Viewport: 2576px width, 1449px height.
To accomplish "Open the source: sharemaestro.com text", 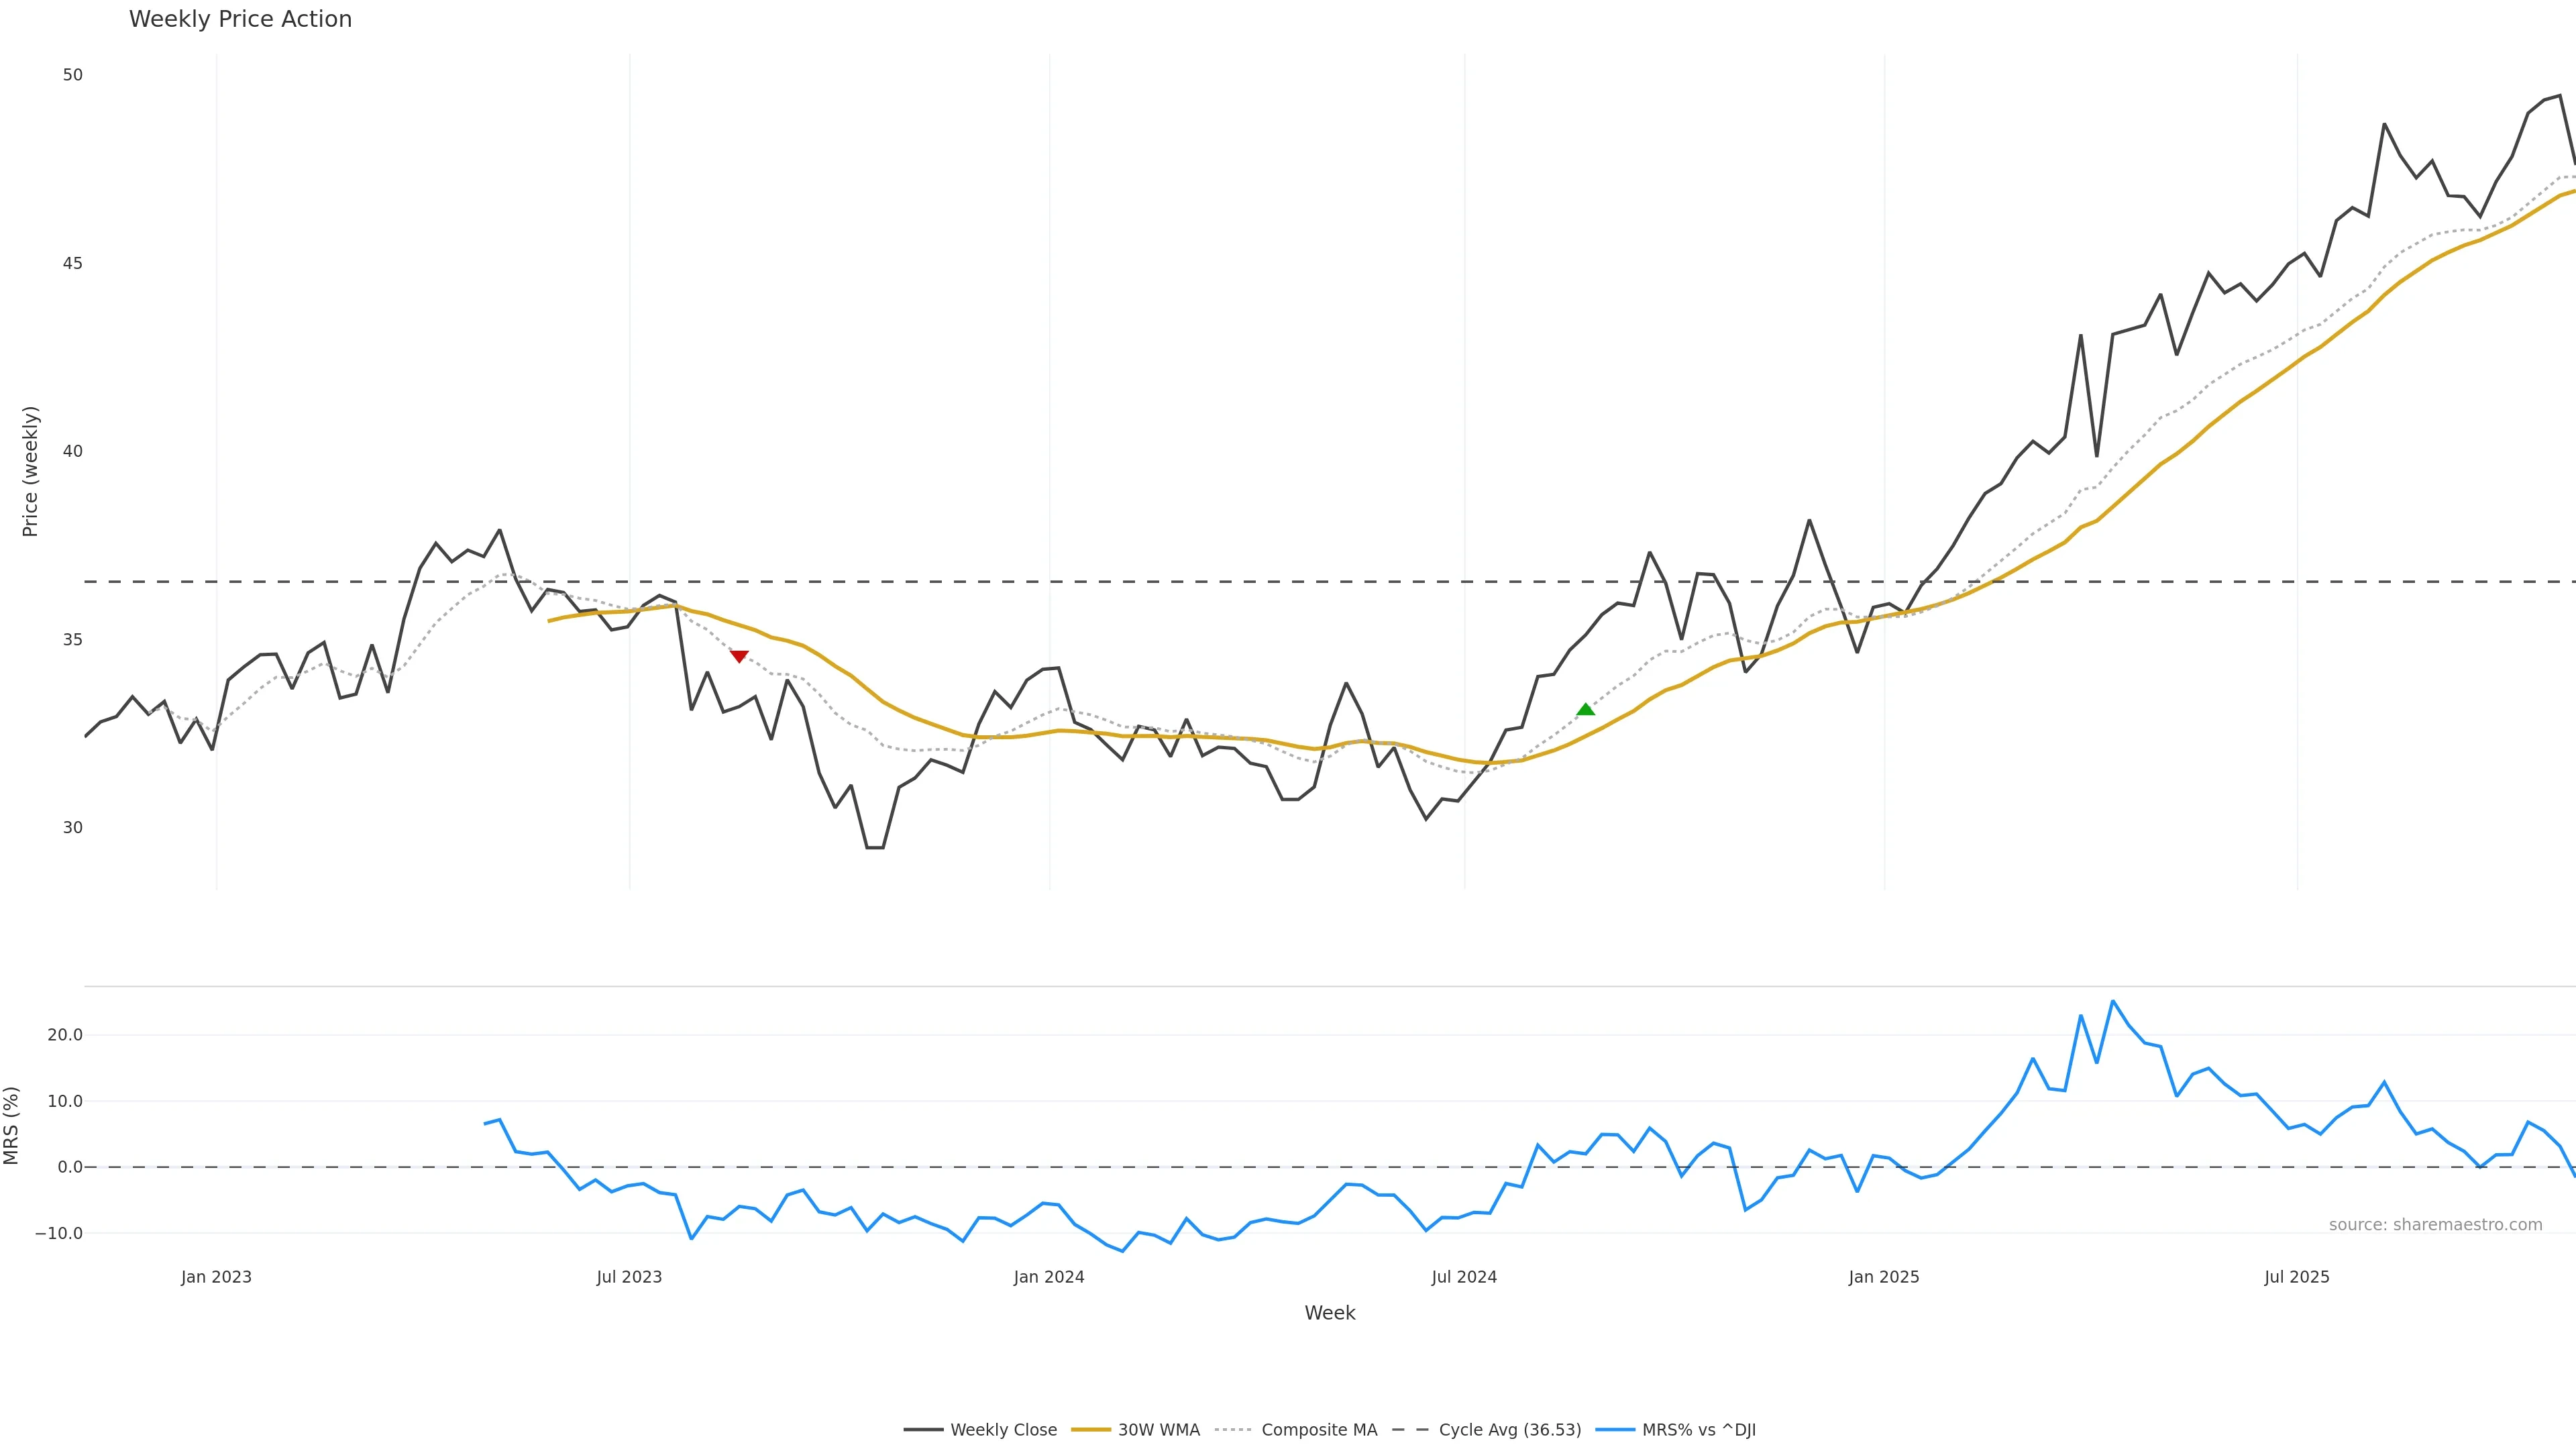I will (2435, 1225).
